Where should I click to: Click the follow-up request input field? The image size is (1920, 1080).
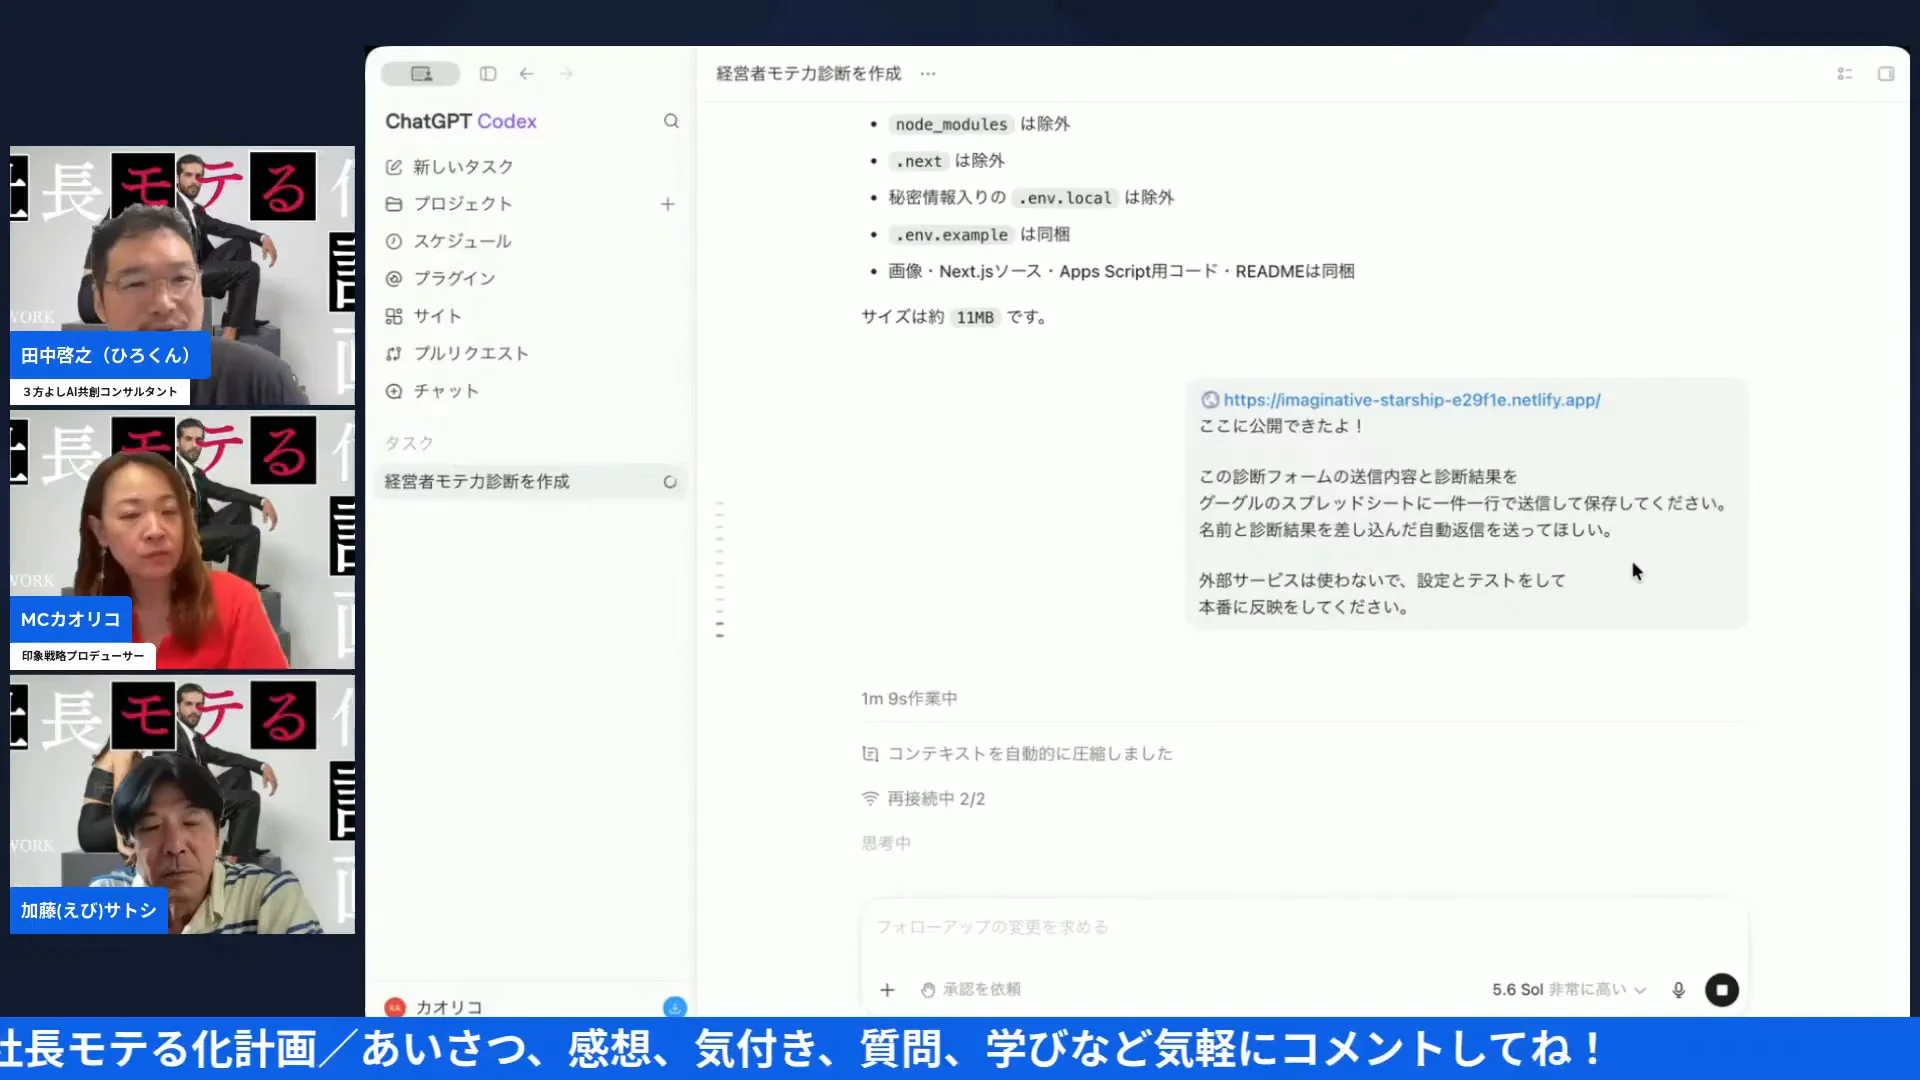pos(1304,928)
